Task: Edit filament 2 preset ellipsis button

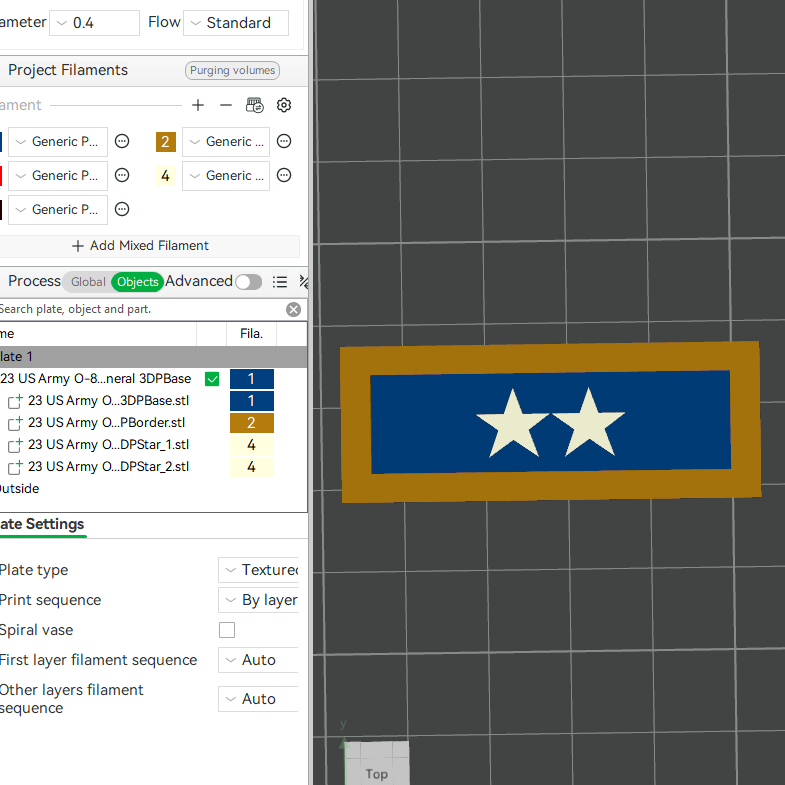Action: point(284,141)
